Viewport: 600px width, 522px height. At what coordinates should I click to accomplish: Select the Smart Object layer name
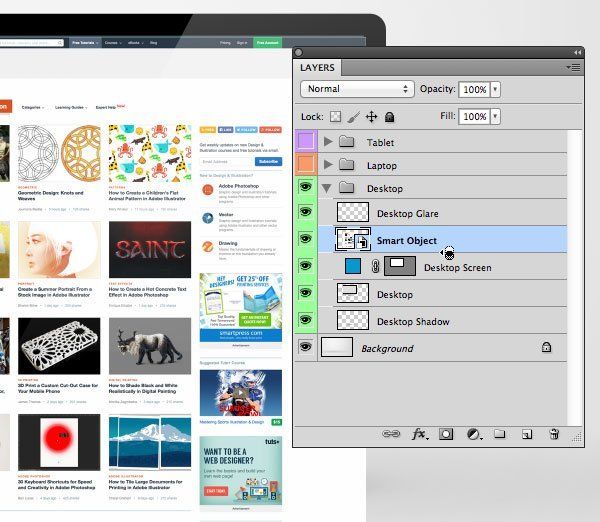tap(407, 241)
